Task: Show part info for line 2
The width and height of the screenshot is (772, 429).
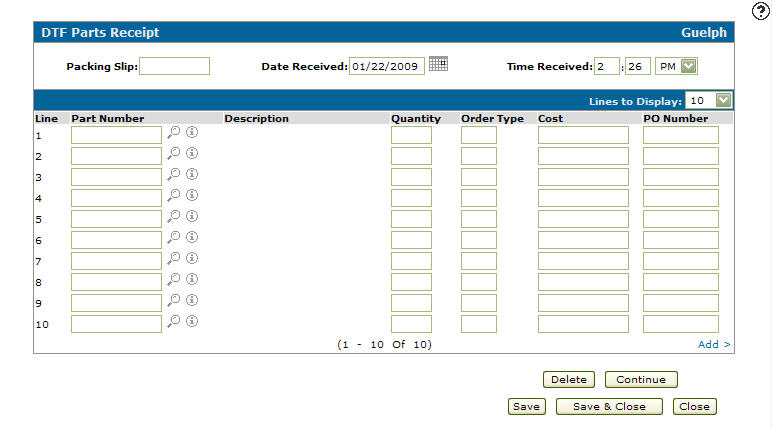Action: 192,153
